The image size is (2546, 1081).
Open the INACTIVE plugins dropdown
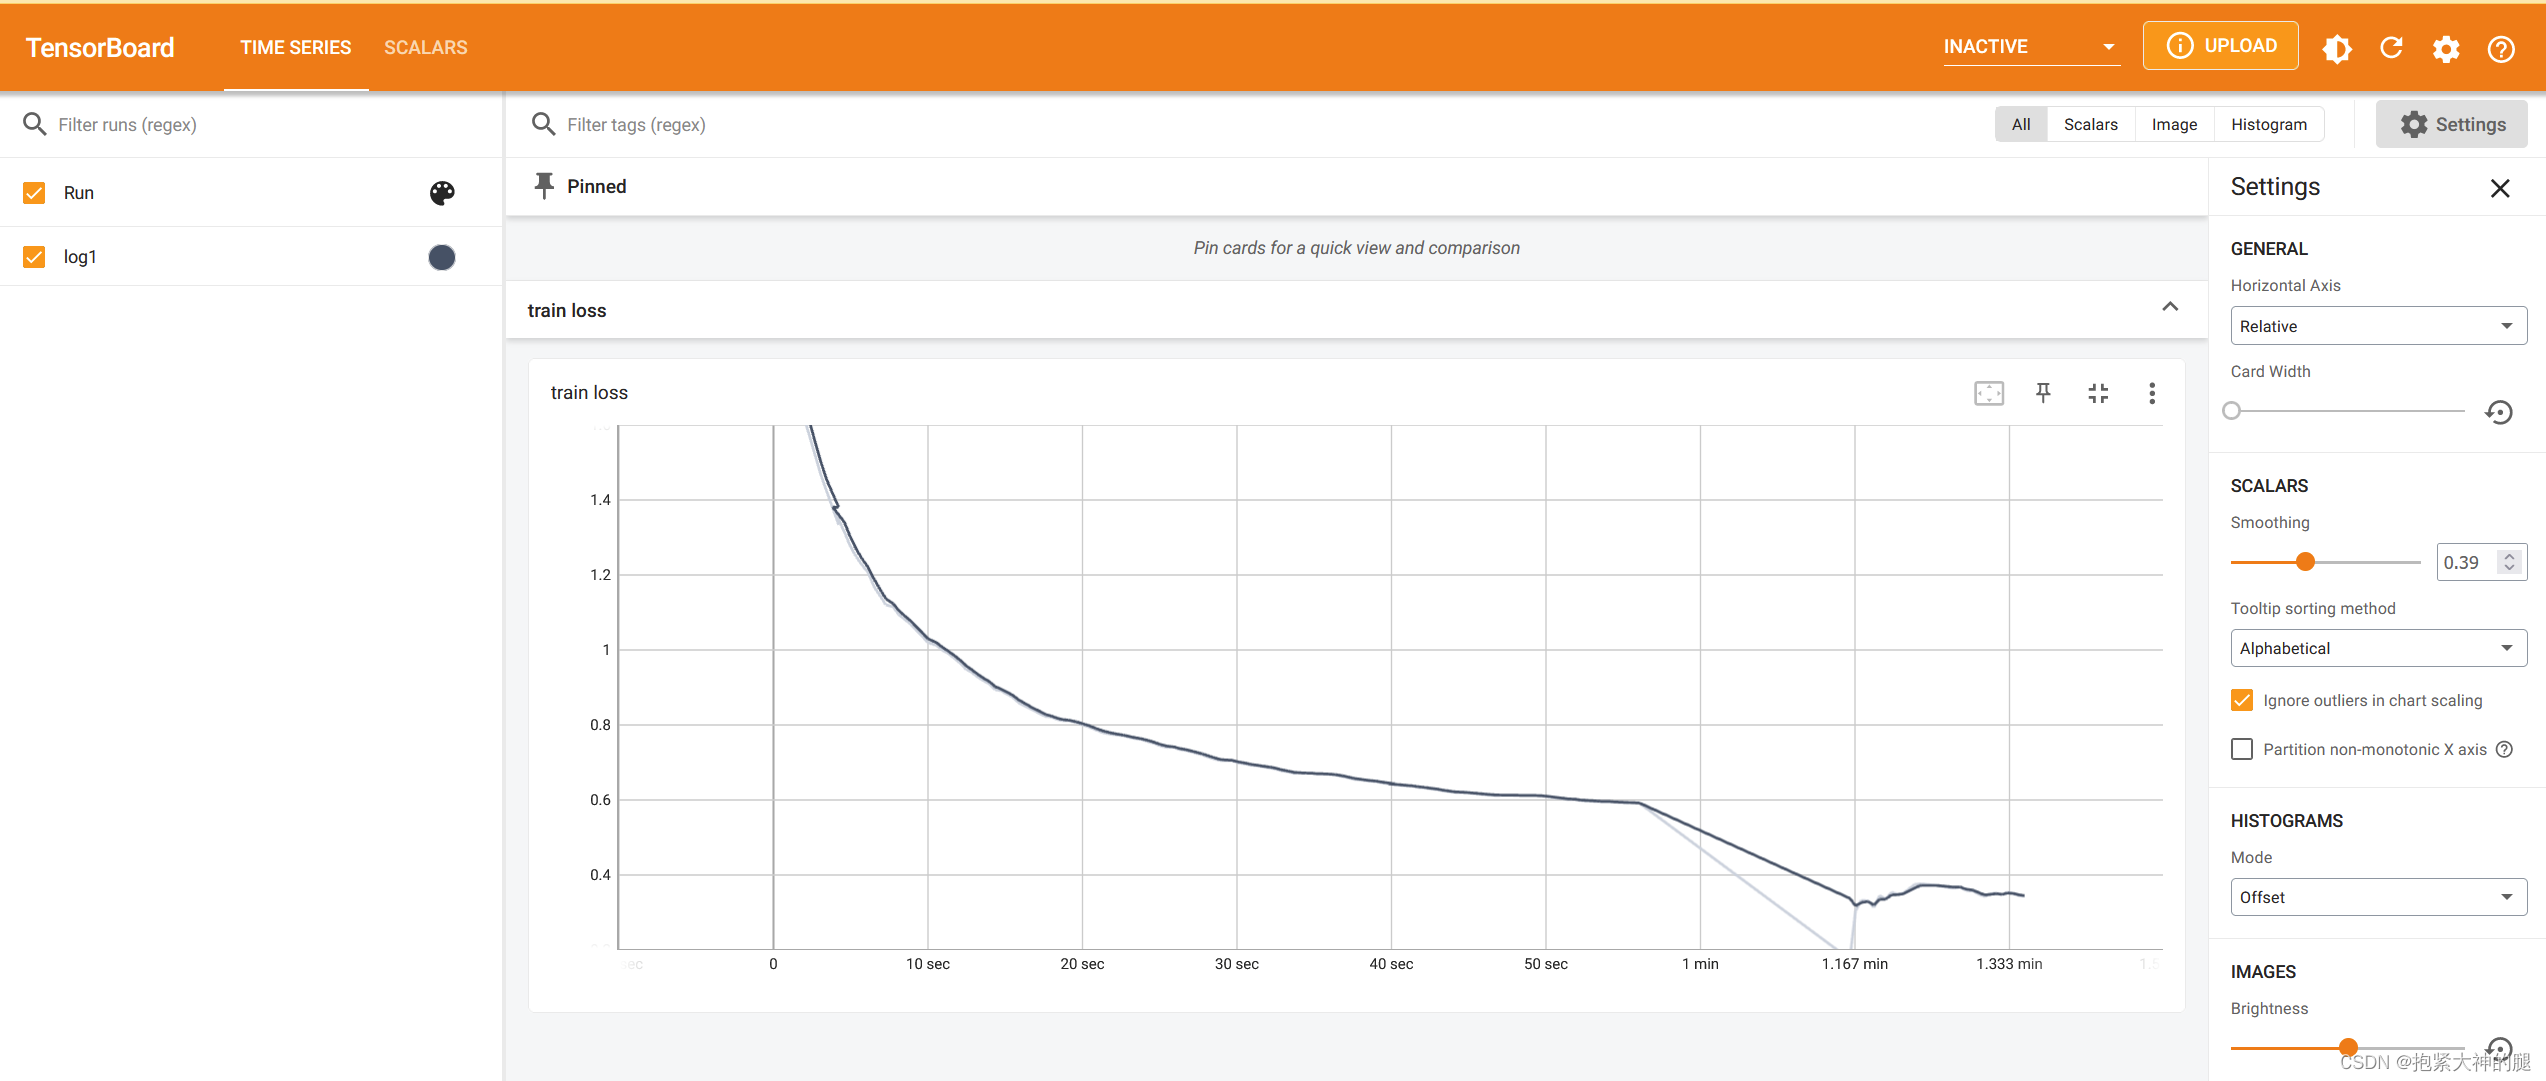(x=2031, y=47)
